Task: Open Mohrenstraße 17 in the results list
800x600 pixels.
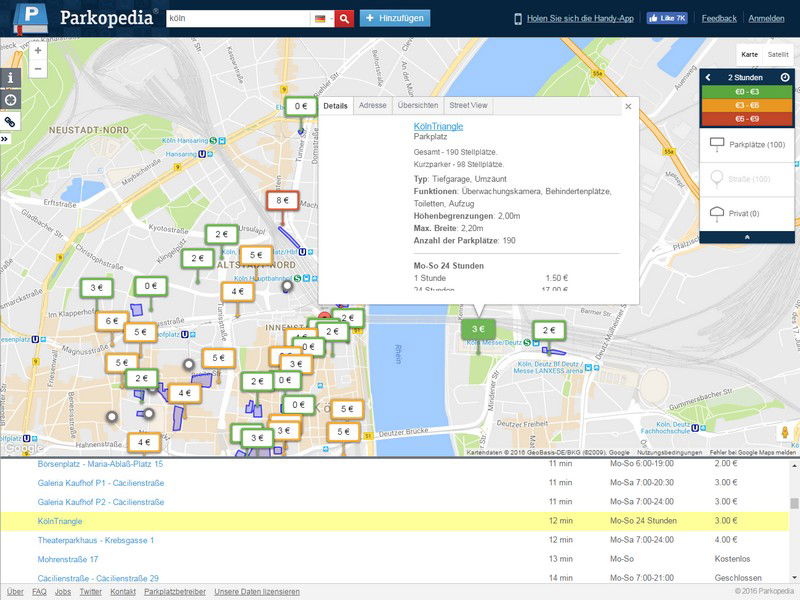Action: [x=68, y=559]
